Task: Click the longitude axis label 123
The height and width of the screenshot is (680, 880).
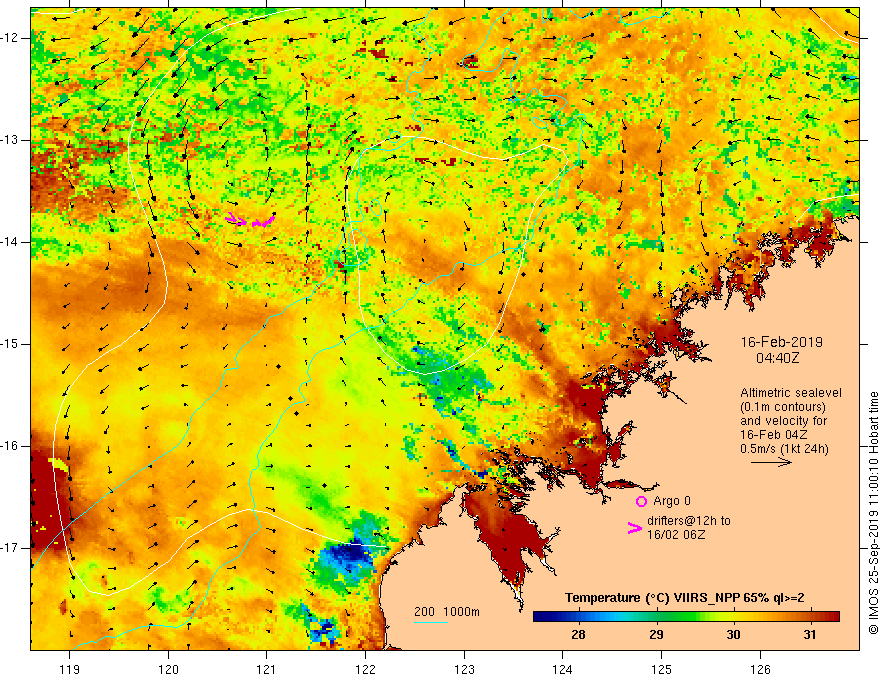Action: (x=464, y=669)
